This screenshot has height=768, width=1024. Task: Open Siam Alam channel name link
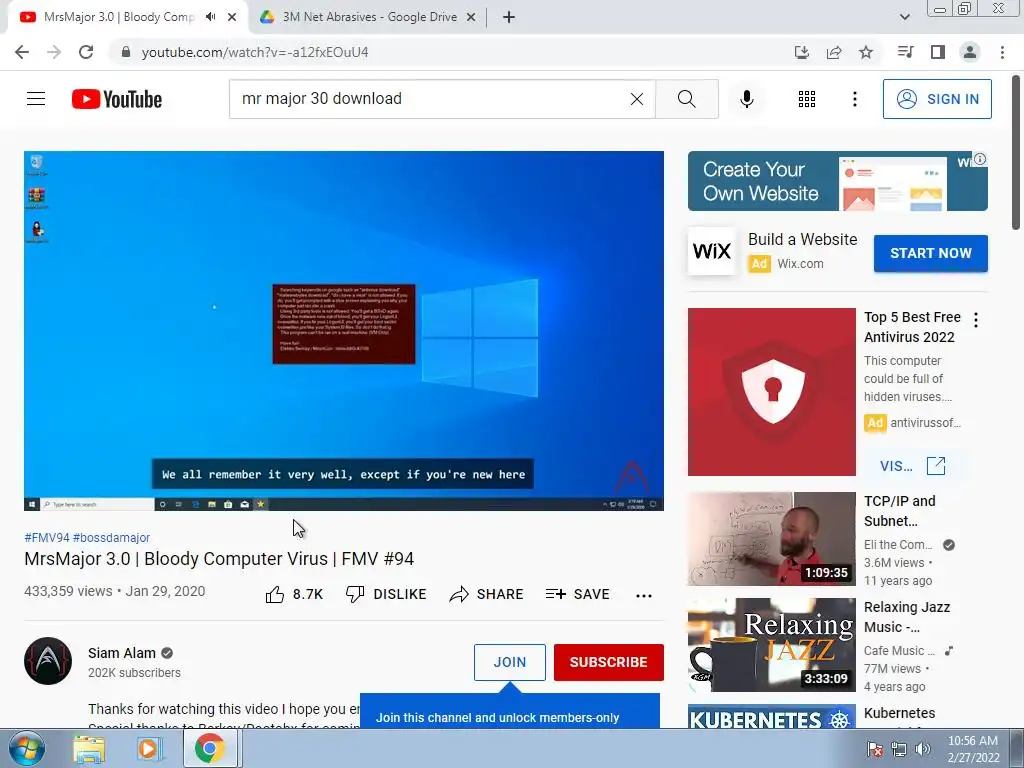point(122,653)
